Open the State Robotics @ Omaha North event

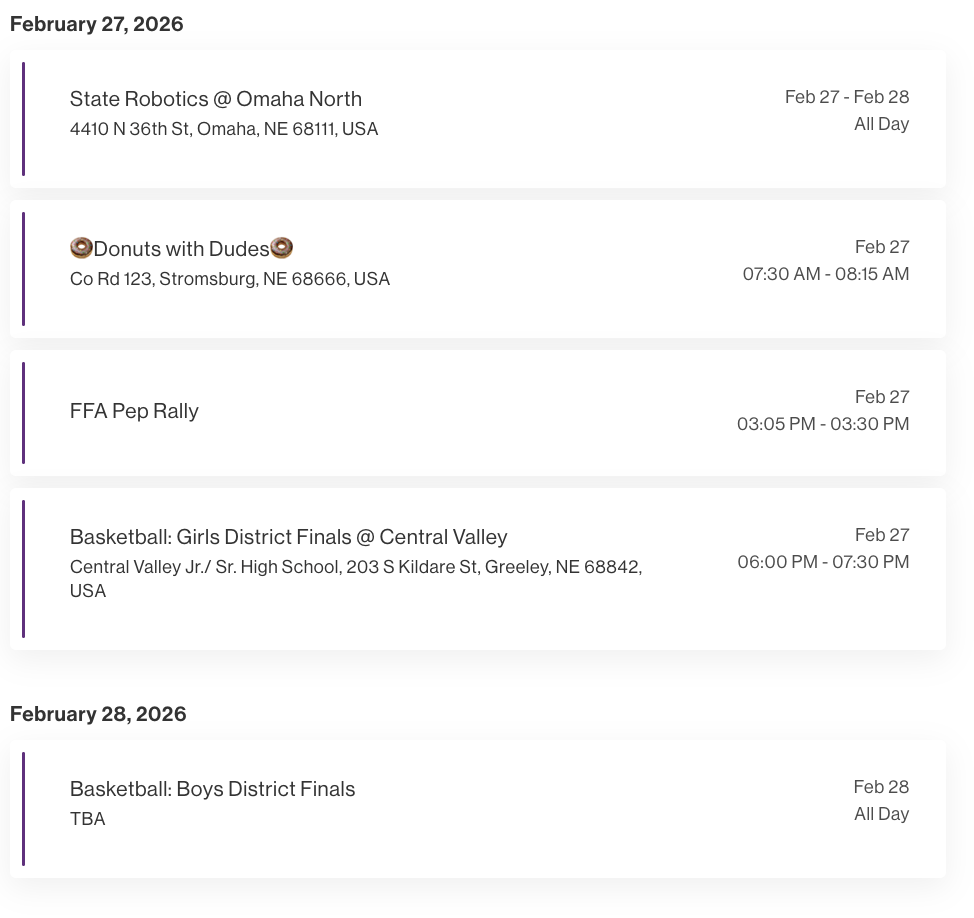click(215, 99)
